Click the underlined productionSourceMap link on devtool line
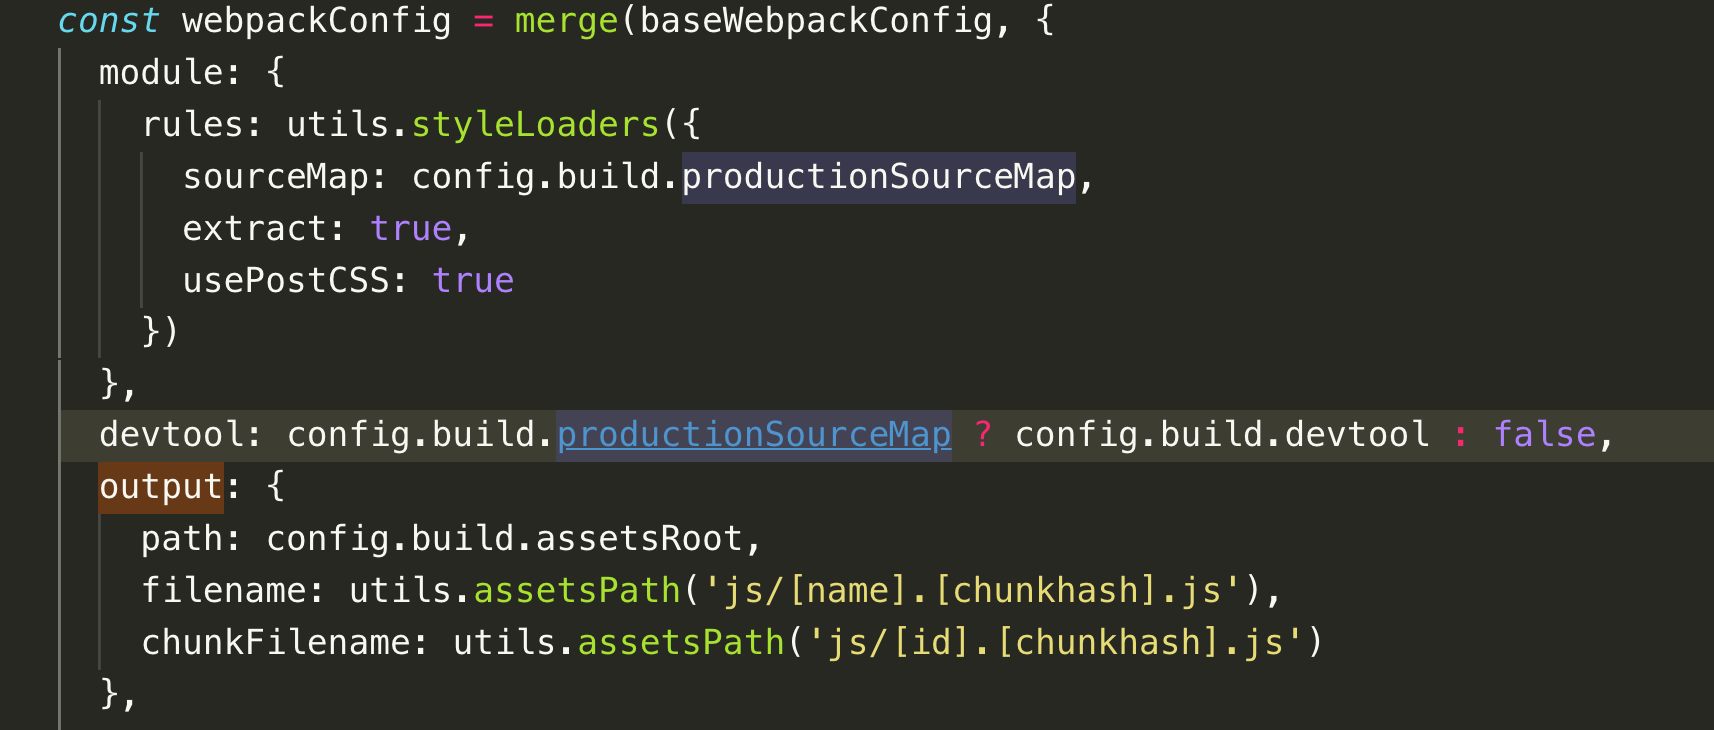Screen dimensions: 1714x730 754,435
